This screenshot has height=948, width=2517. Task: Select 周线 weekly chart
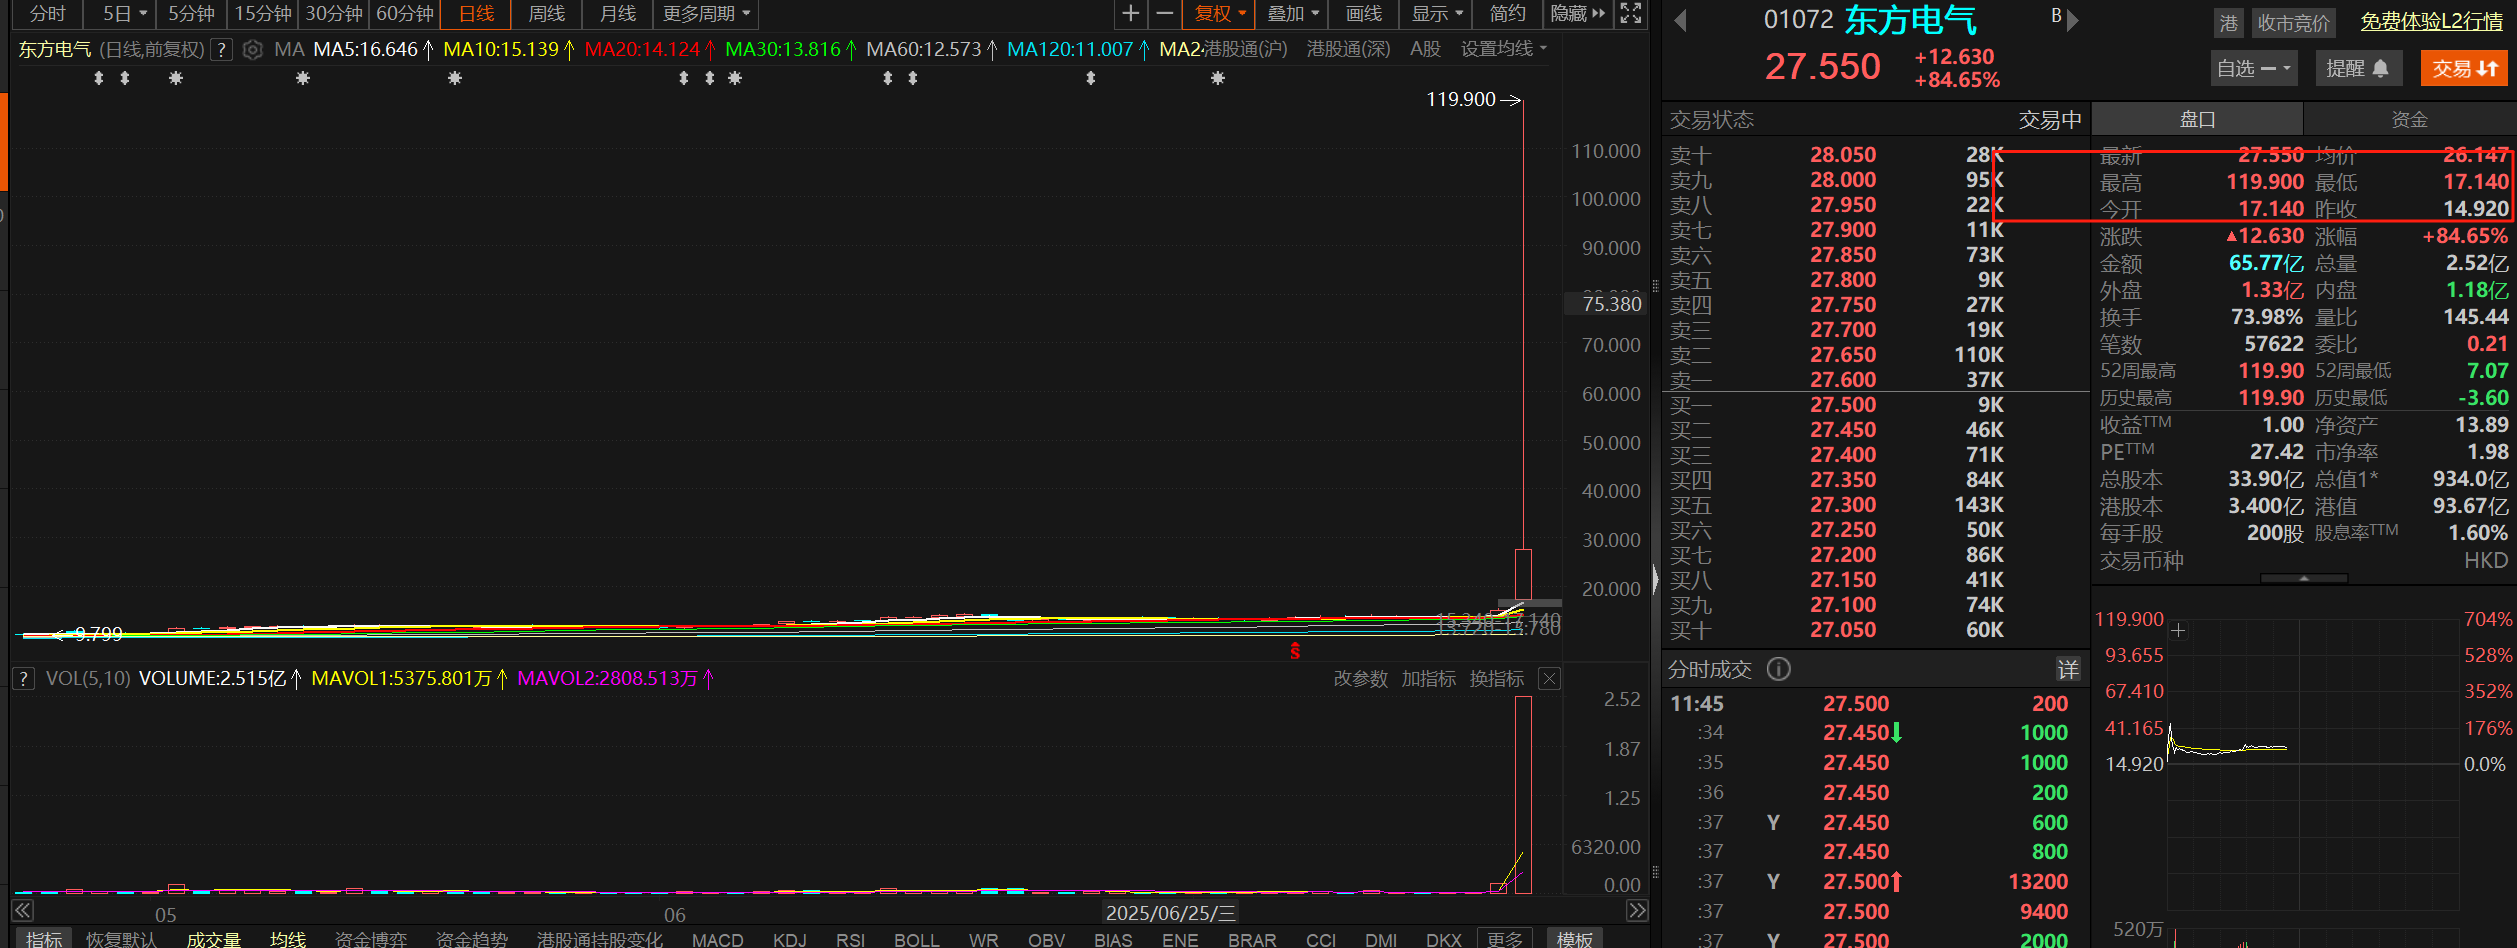pos(547,14)
